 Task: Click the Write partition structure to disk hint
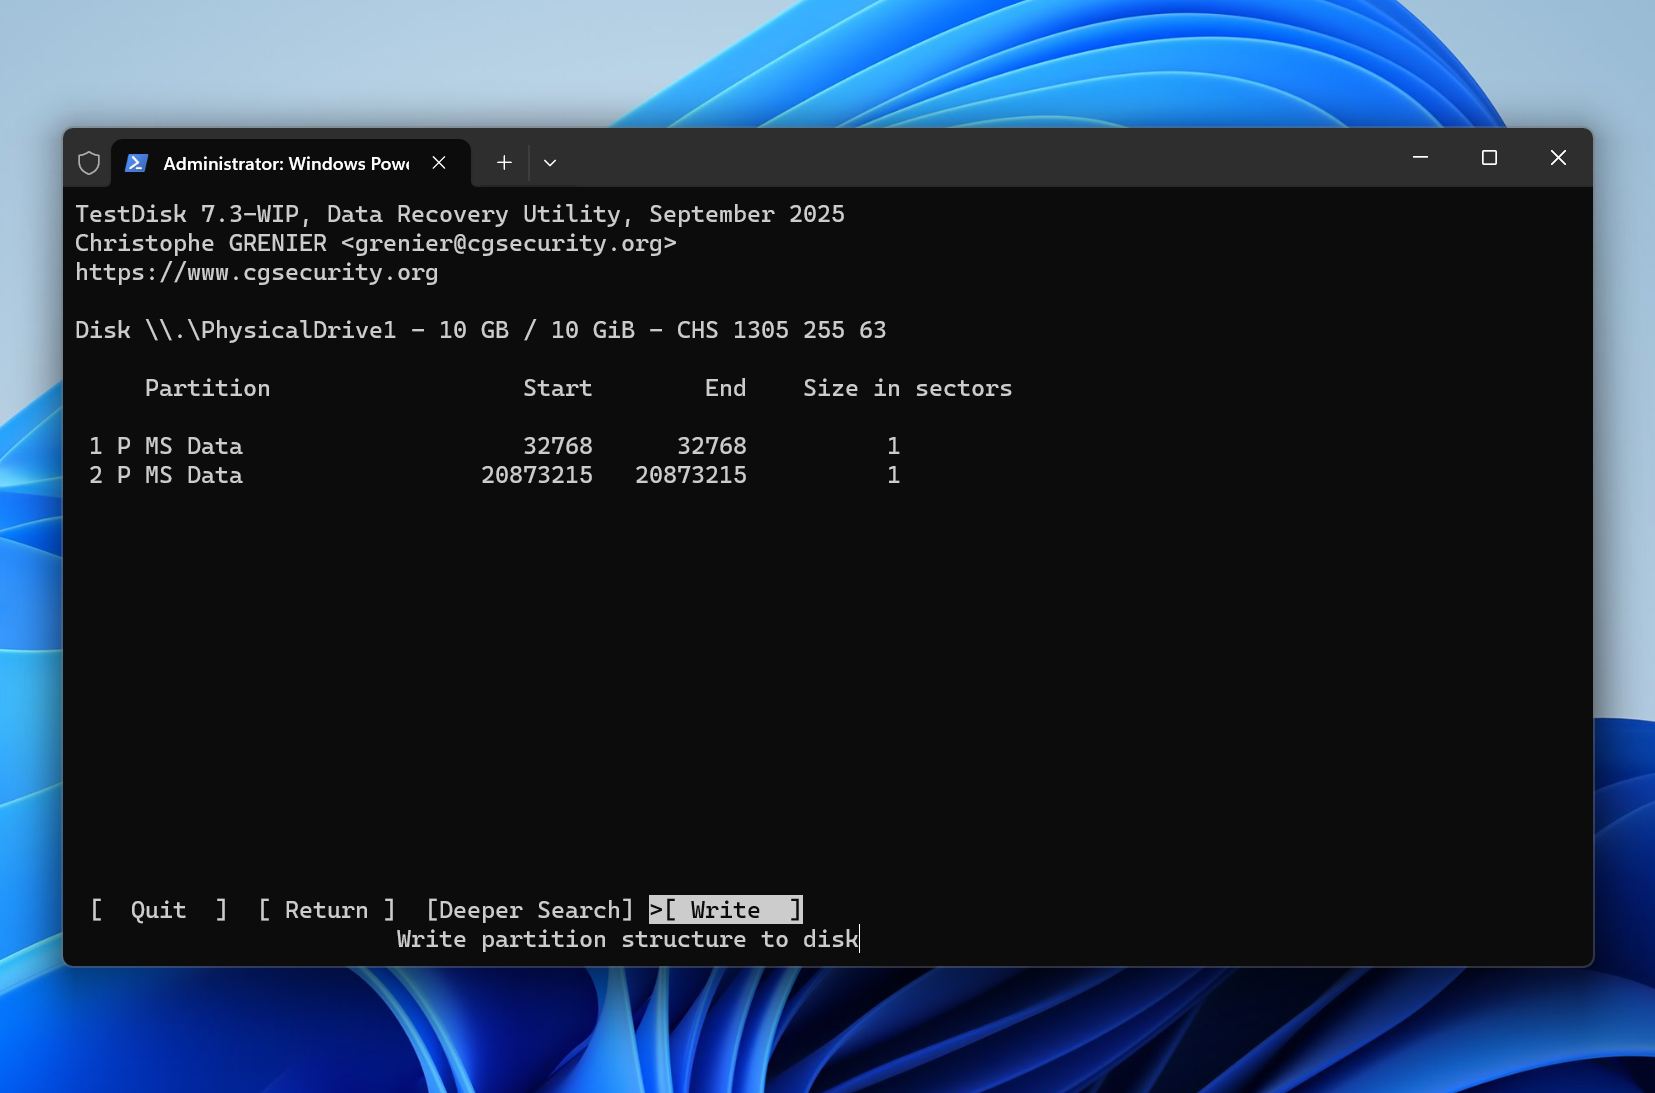coord(628,939)
